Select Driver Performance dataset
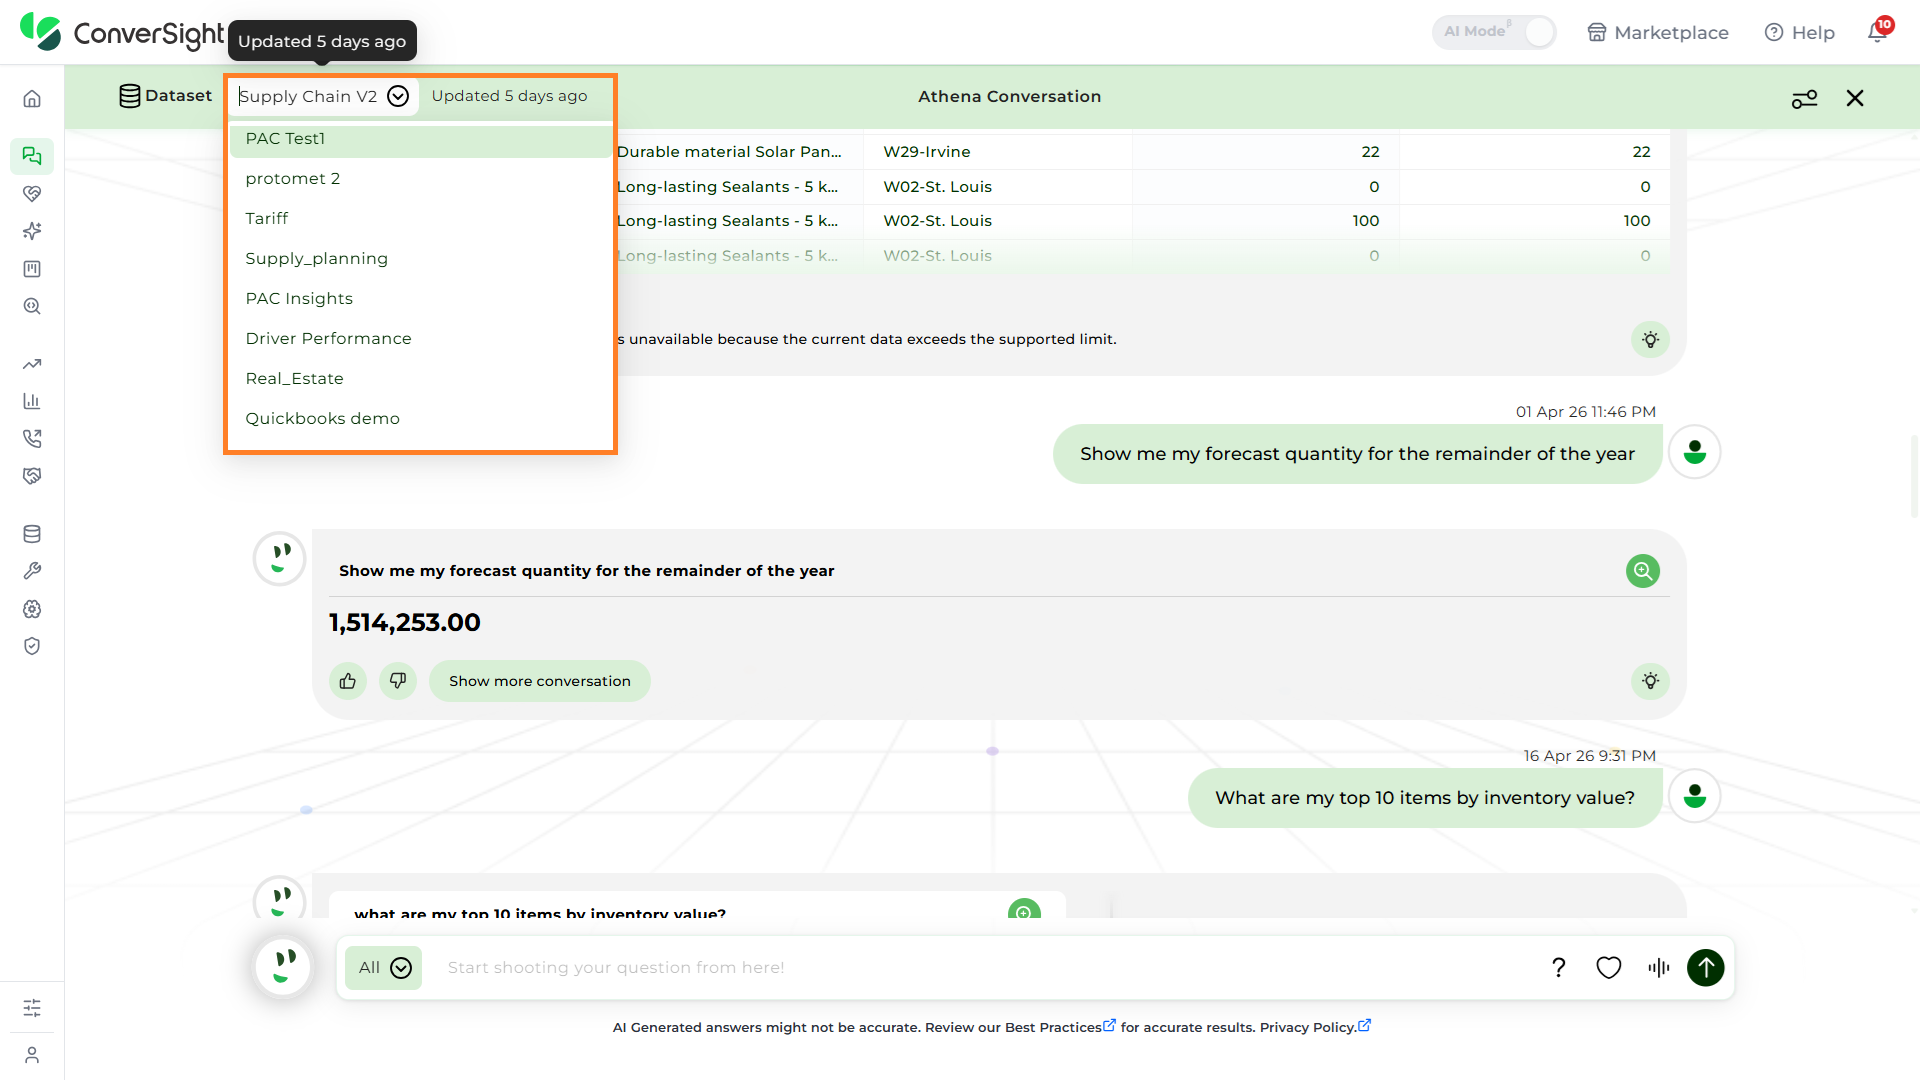 tap(420, 339)
